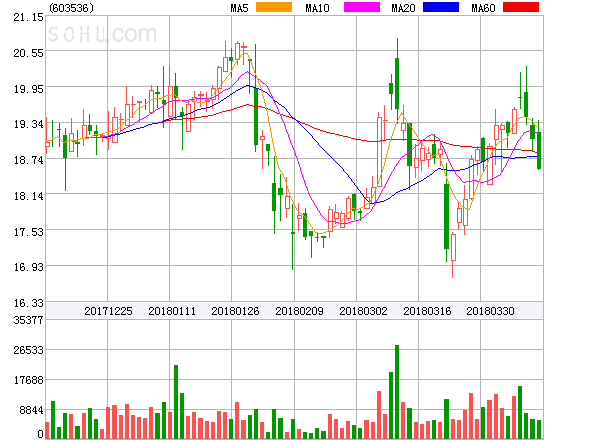Click the magenta MA10 legend swatch

(x=362, y=7)
